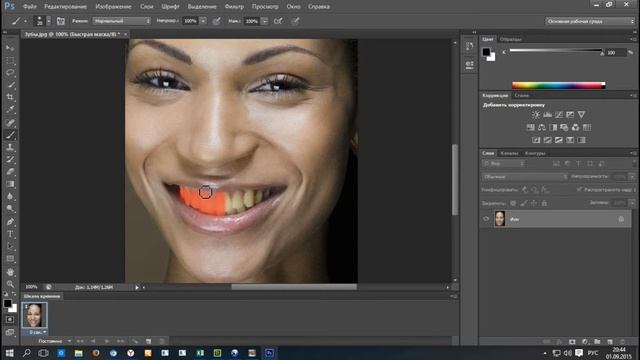
Task: Toggle lock transparent pixels in Layers
Action: point(513,203)
